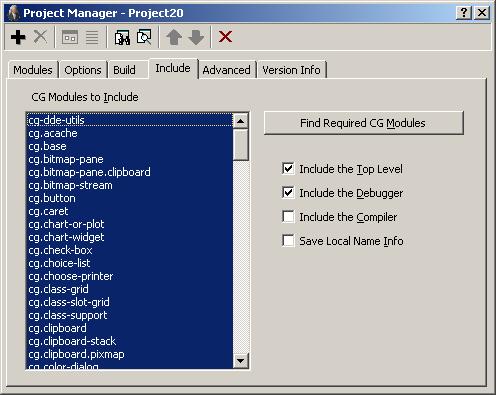Select cg.base module
This screenshot has width=496, height=395.
click(x=130, y=146)
